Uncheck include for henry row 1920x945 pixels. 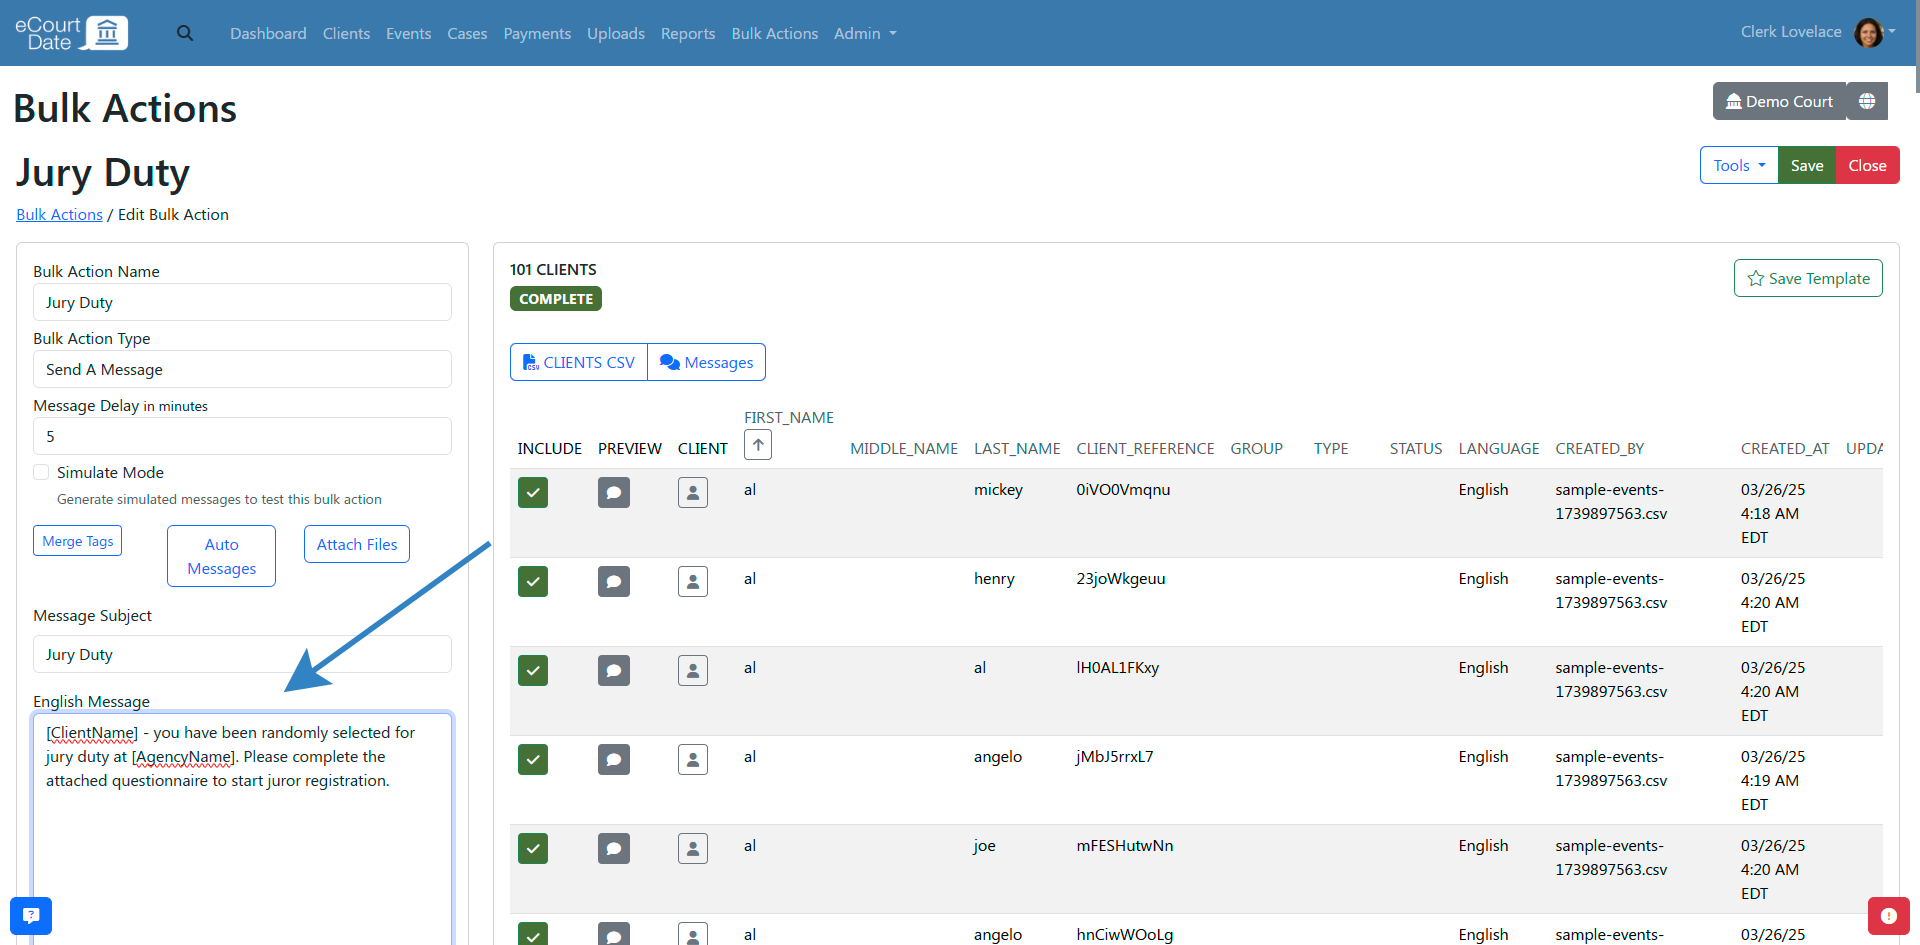click(533, 581)
